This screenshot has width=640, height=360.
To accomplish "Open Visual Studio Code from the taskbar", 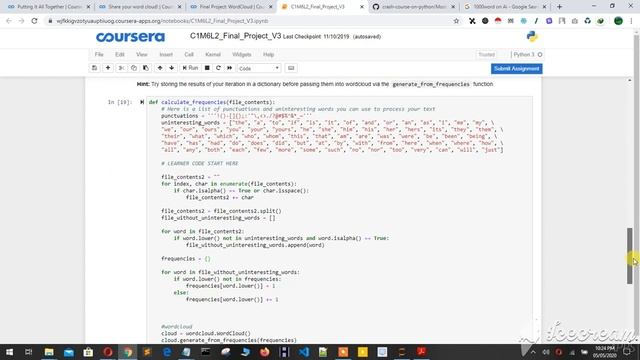I will tap(304, 352).
